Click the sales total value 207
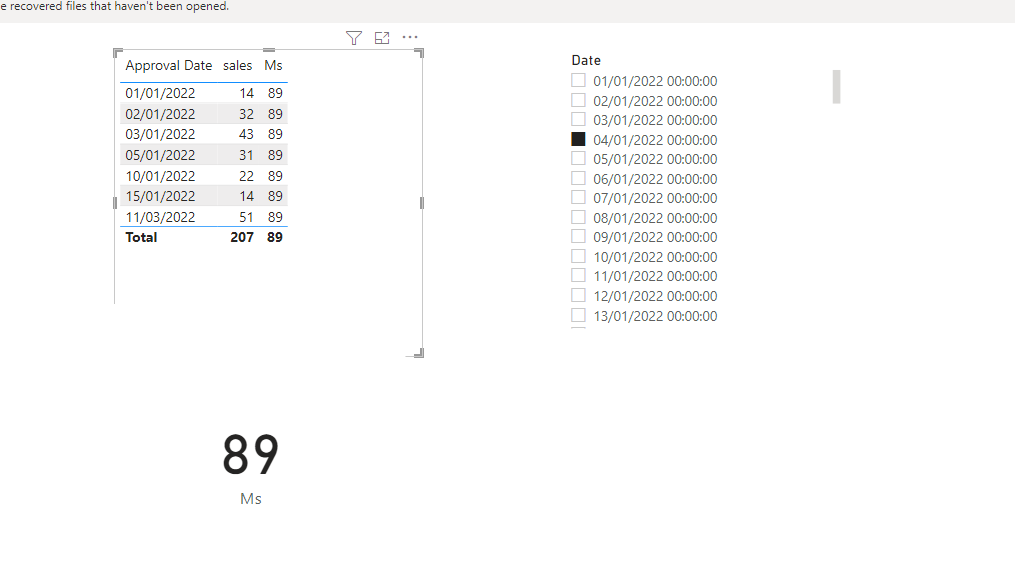This screenshot has width=1015, height=580. [241, 238]
